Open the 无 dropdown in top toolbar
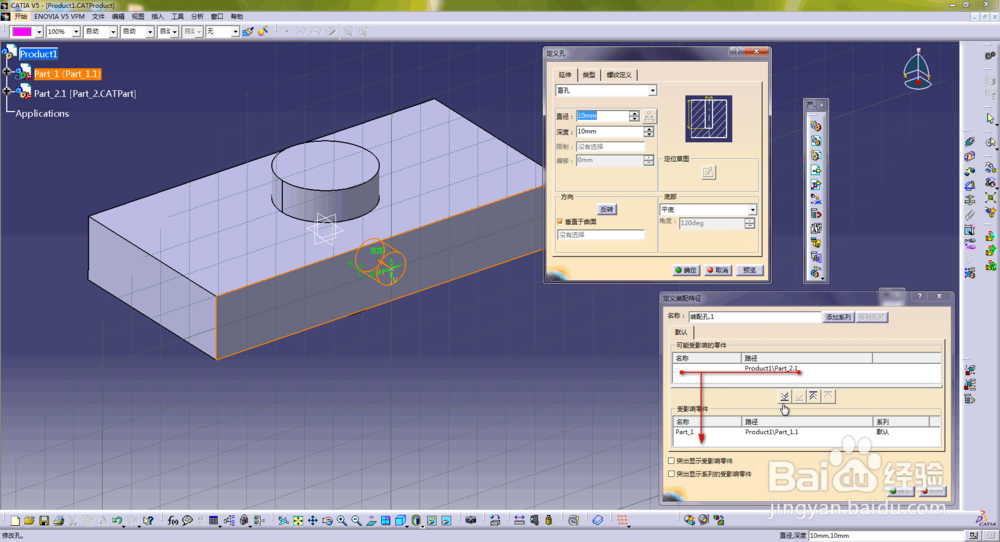Image resolution: width=1000 pixels, height=542 pixels. 235,31
